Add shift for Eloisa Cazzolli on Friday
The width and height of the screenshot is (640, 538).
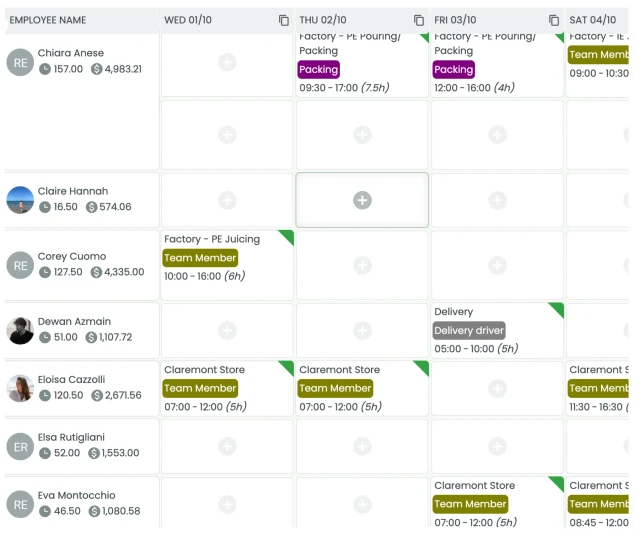coord(497,388)
